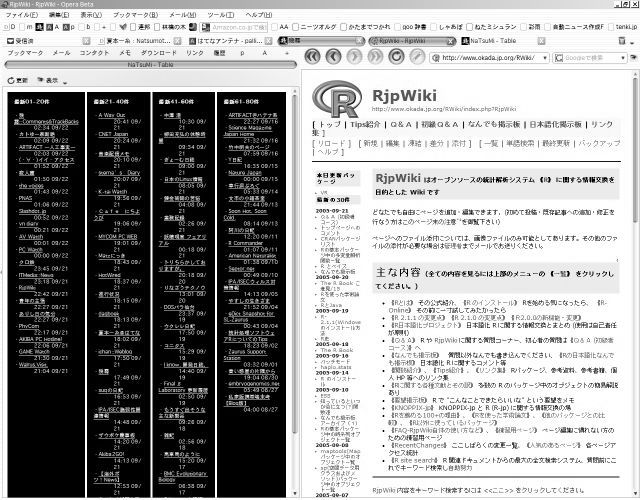
Task: Click the Rewind navigation button
Action: 313,57
